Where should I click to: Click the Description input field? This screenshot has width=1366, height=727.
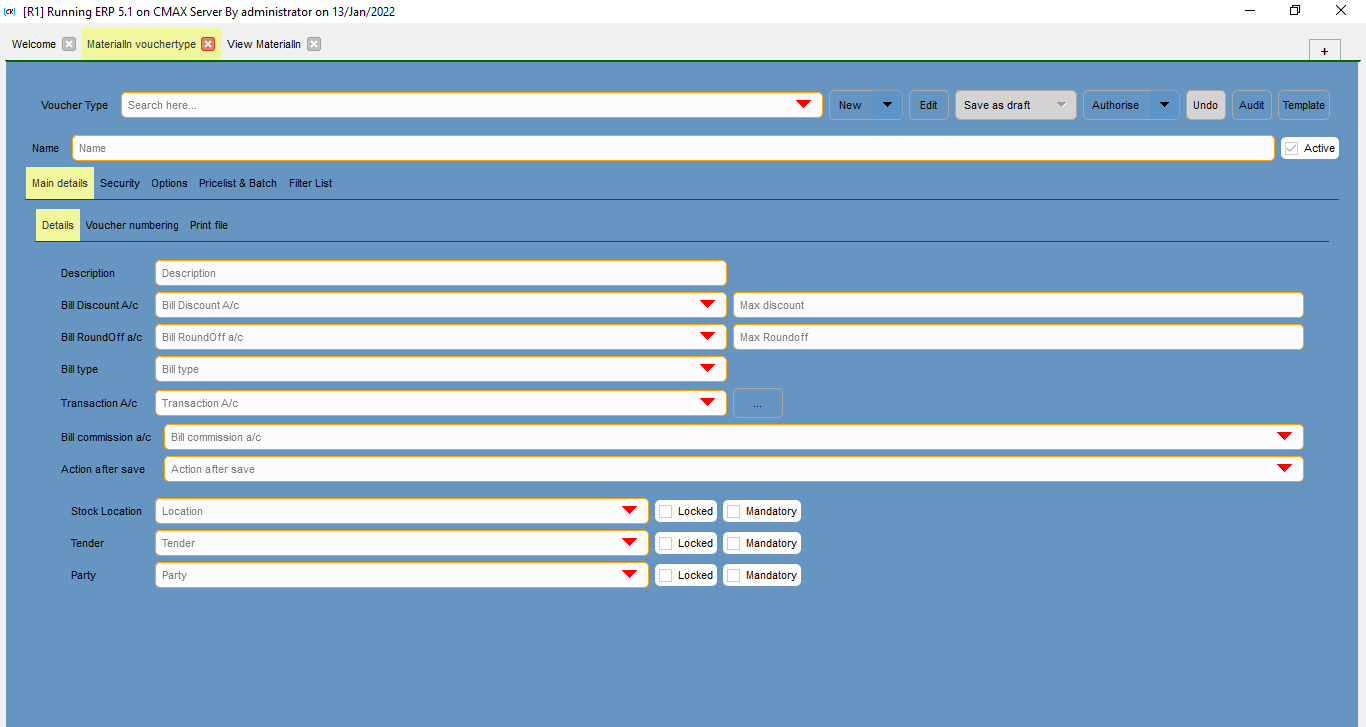click(x=441, y=273)
